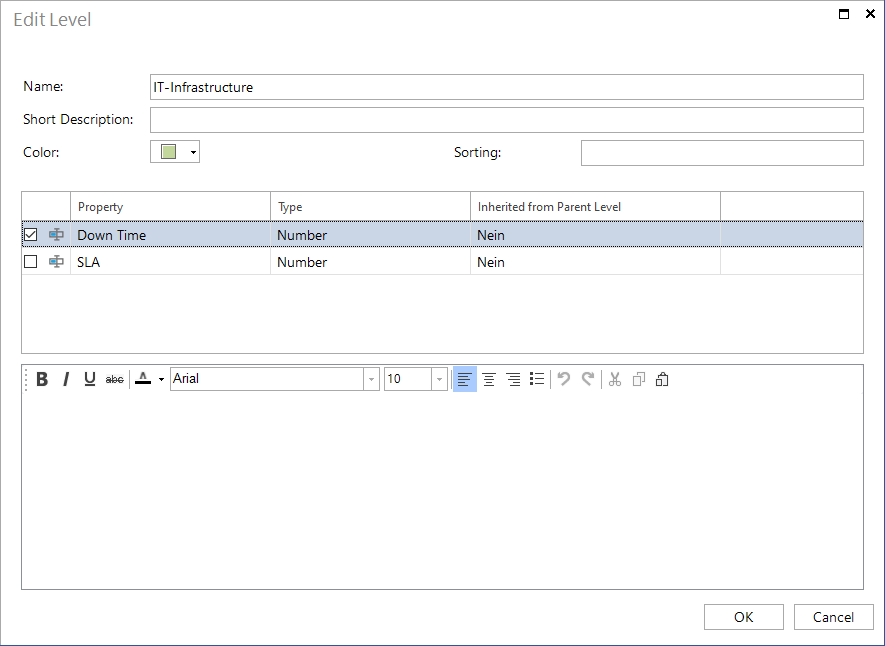The height and width of the screenshot is (646, 885).
Task: Center align the text
Action: coord(489,379)
